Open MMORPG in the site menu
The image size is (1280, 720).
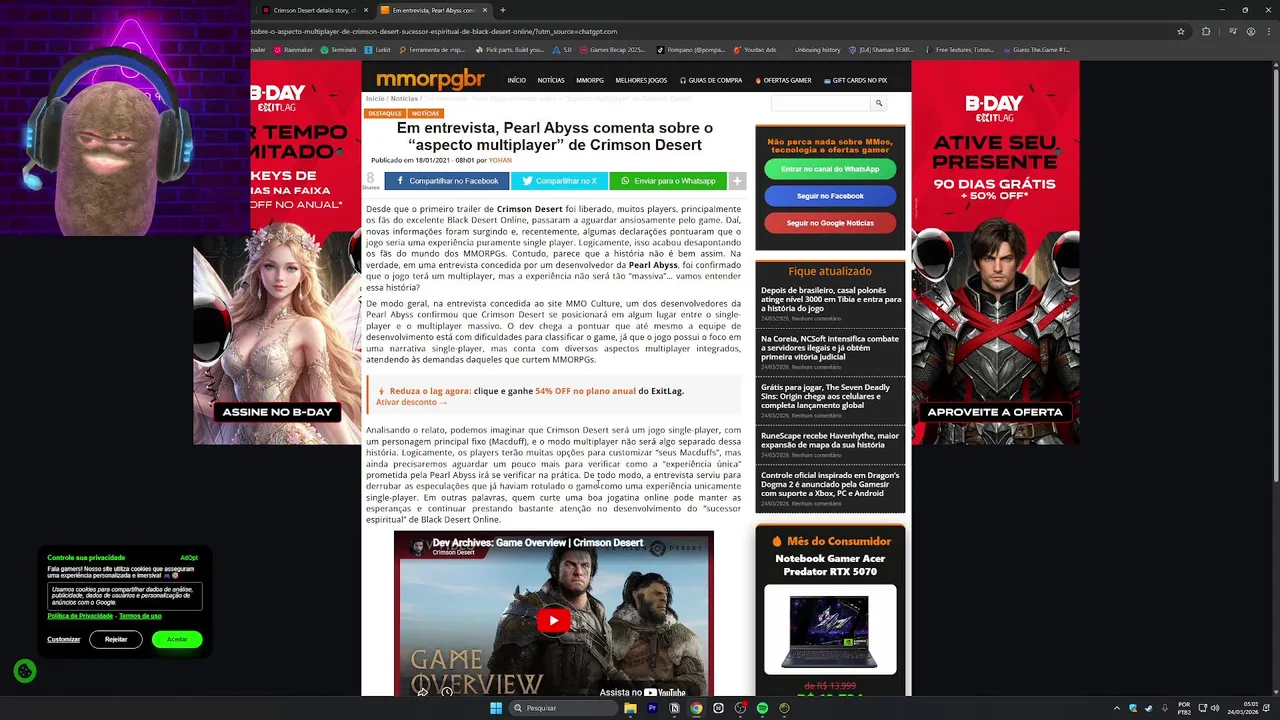[590, 80]
